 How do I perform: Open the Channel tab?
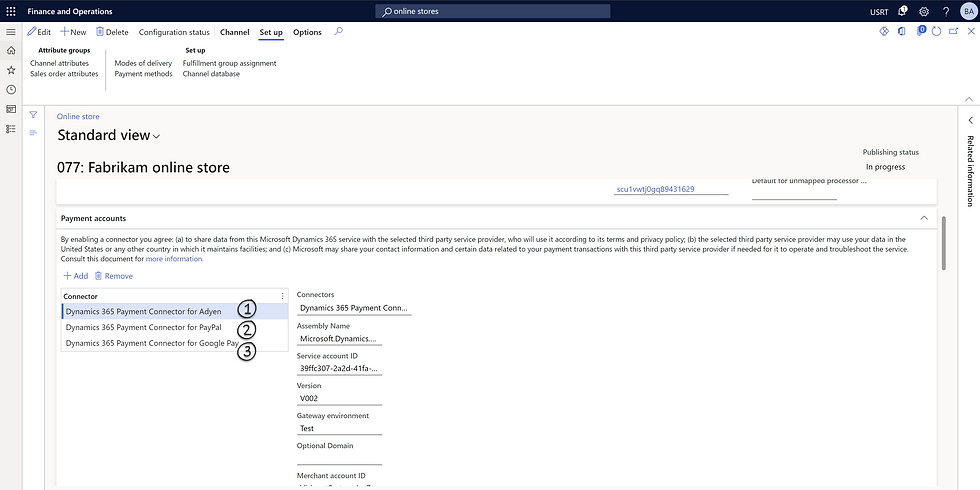click(x=235, y=32)
